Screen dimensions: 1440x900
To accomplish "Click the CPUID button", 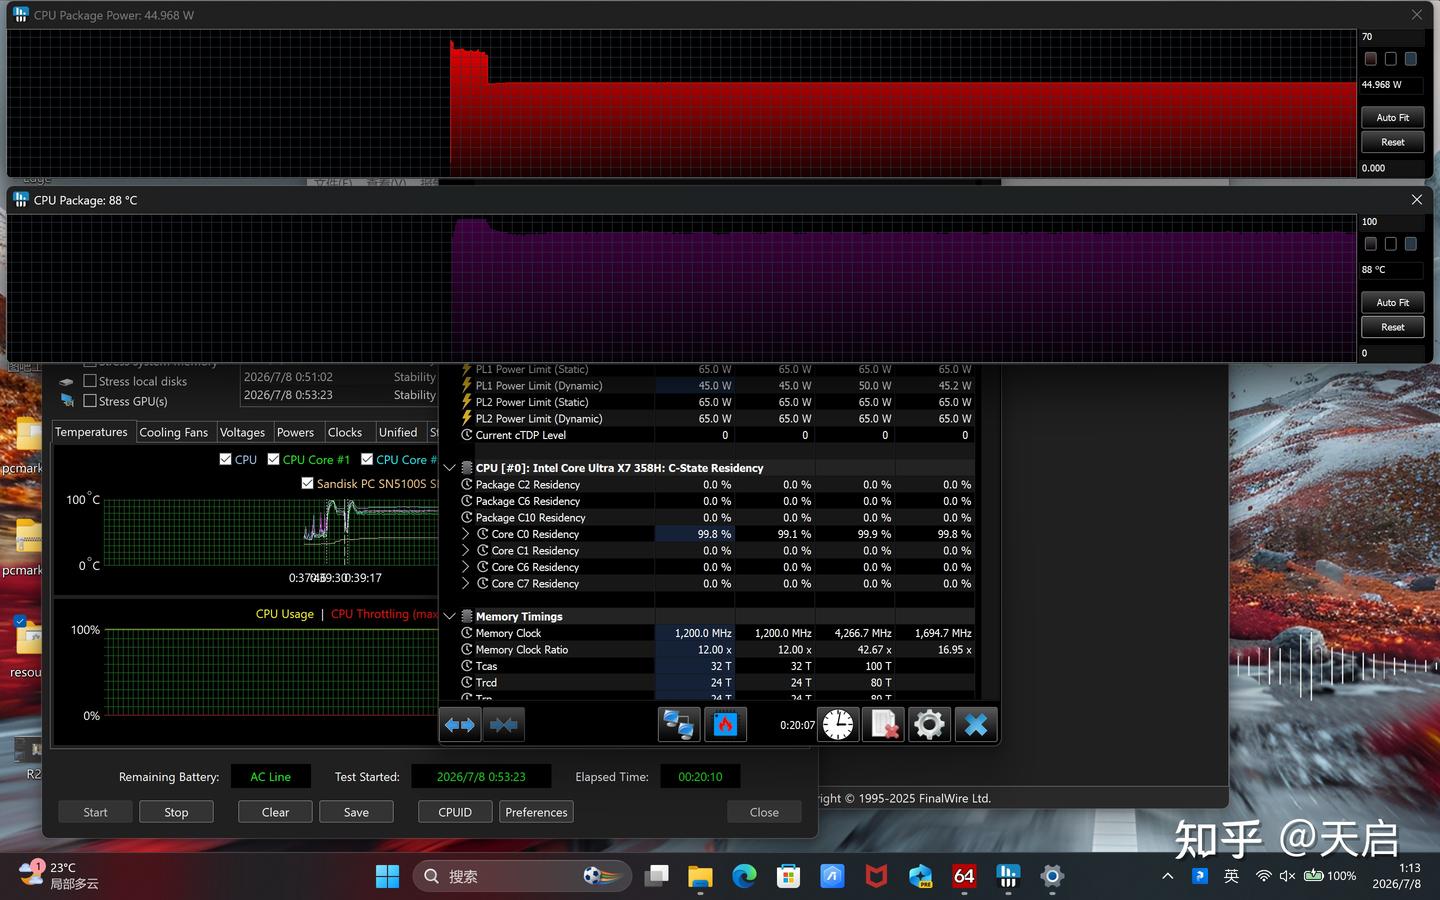I will 455,812.
